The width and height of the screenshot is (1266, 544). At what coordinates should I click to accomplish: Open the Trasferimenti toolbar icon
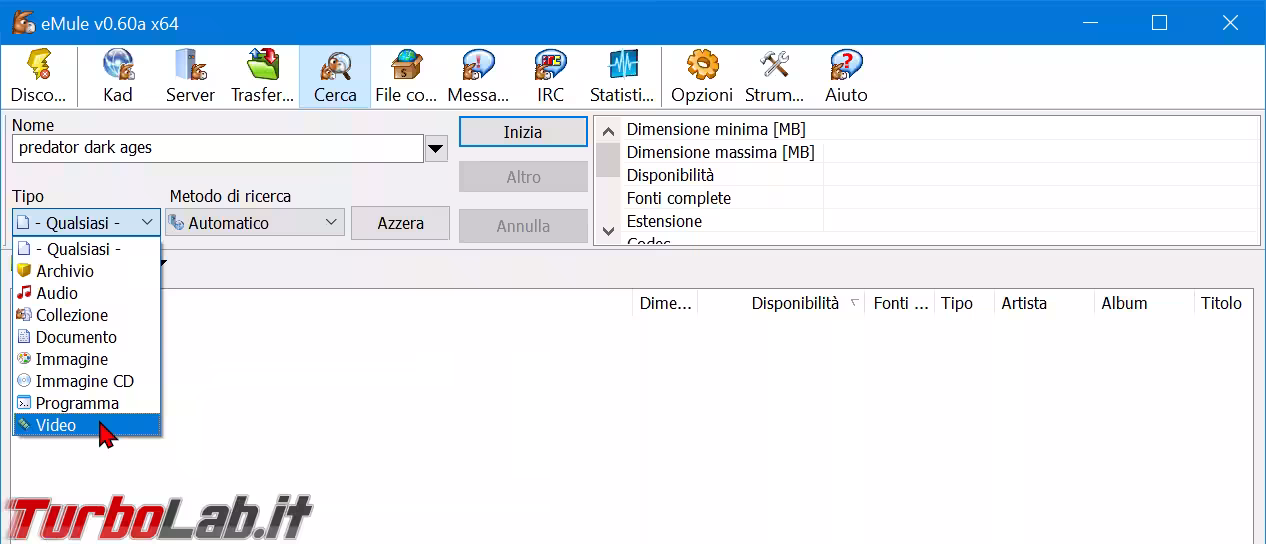pyautogui.click(x=263, y=66)
